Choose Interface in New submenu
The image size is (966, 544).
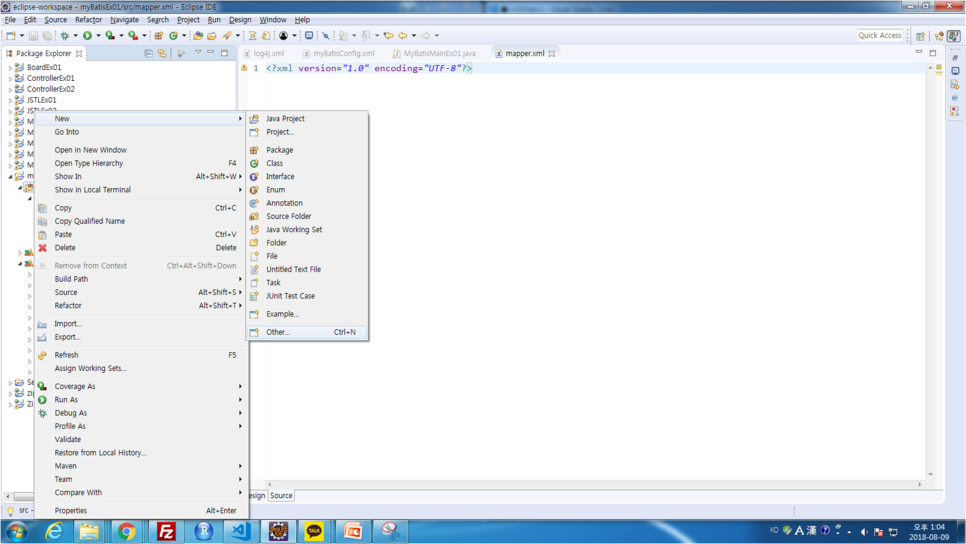point(307,177)
